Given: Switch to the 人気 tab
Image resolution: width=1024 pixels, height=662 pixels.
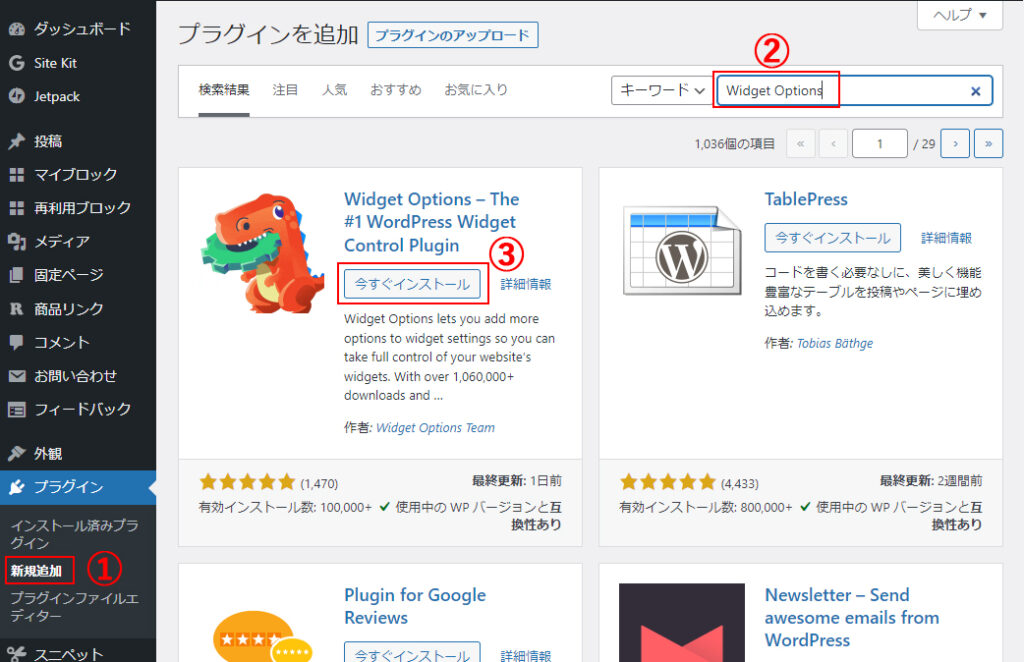Looking at the screenshot, I should (x=334, y=90).
